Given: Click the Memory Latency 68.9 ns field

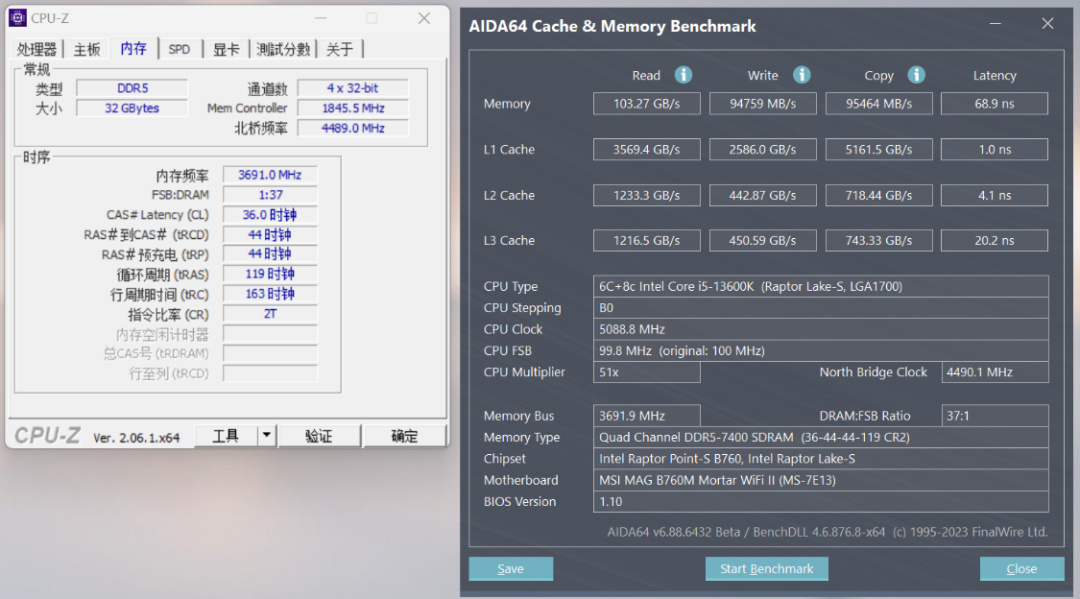Looking at the screenshot, I should pyautogui.click(x=995, y=103).
